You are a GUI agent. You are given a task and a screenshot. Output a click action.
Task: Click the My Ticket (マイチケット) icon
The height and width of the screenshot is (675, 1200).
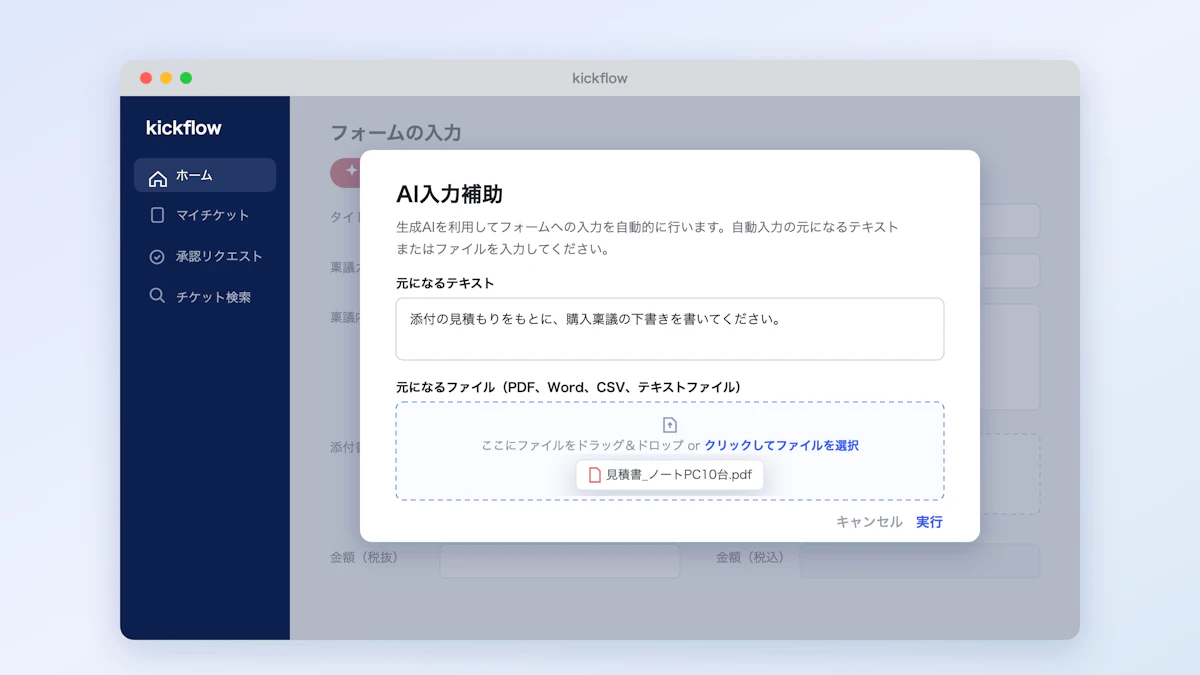point(157,215)
